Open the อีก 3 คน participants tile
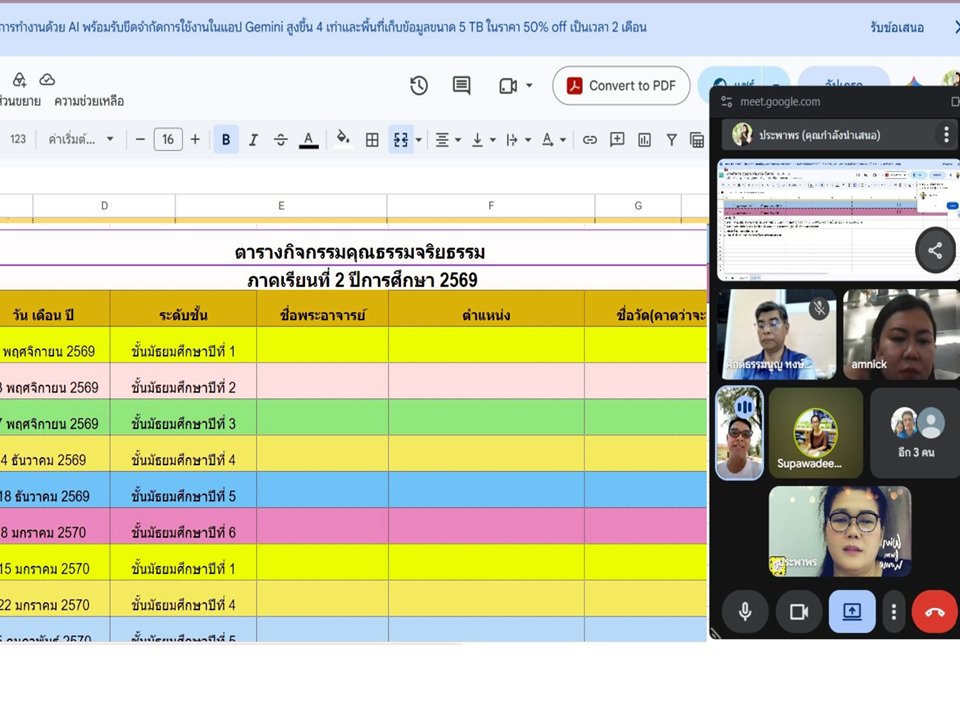Image resolution: width=960 pixels, height=720 pixels. (915, 432)
